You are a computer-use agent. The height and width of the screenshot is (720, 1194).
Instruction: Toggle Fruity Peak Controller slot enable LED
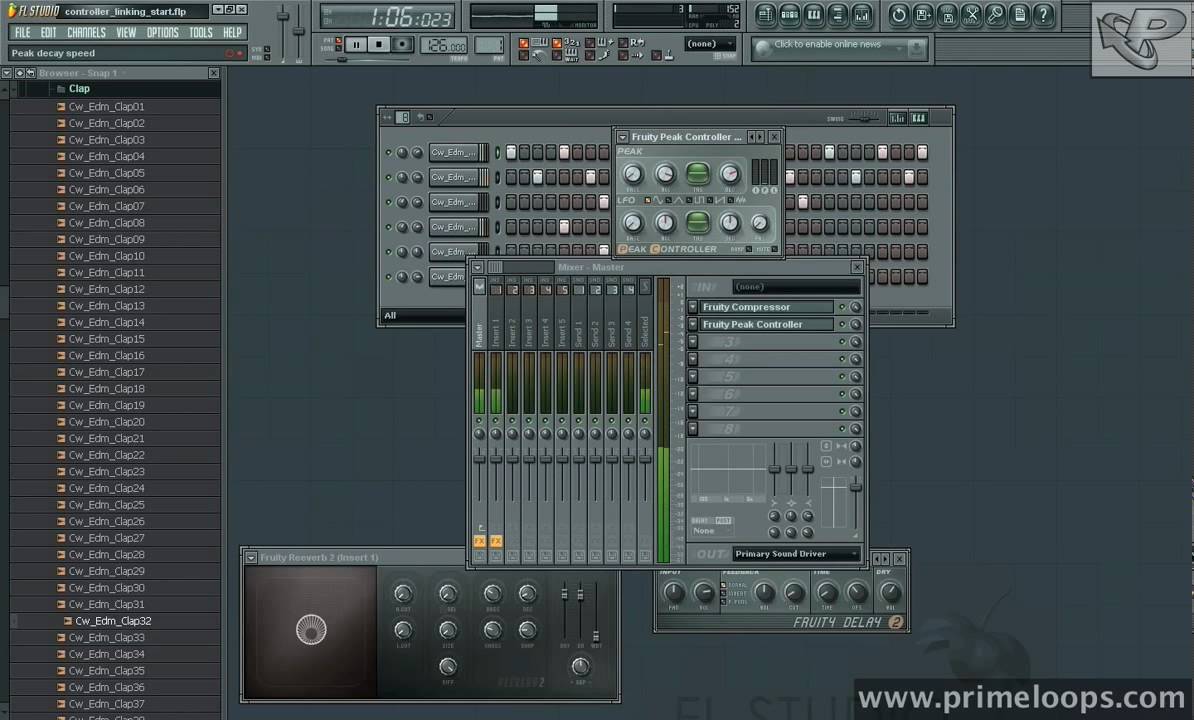point(841,325)
